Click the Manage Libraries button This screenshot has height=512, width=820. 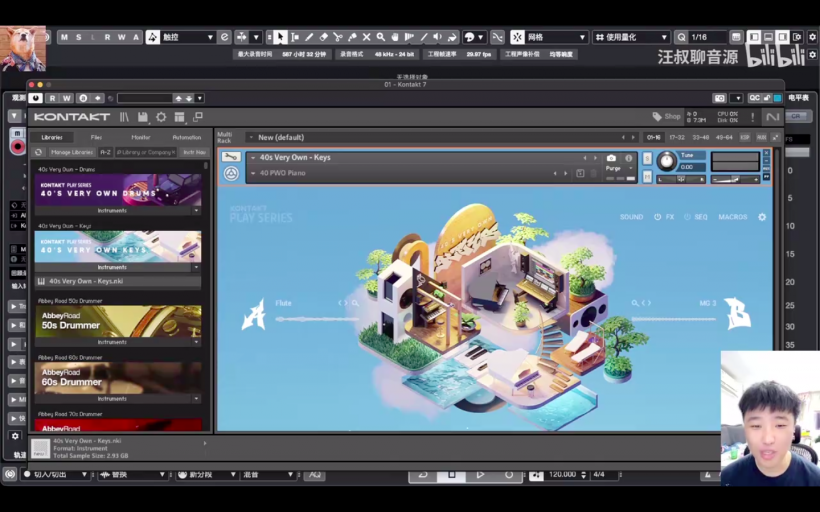tap(72, 152)
